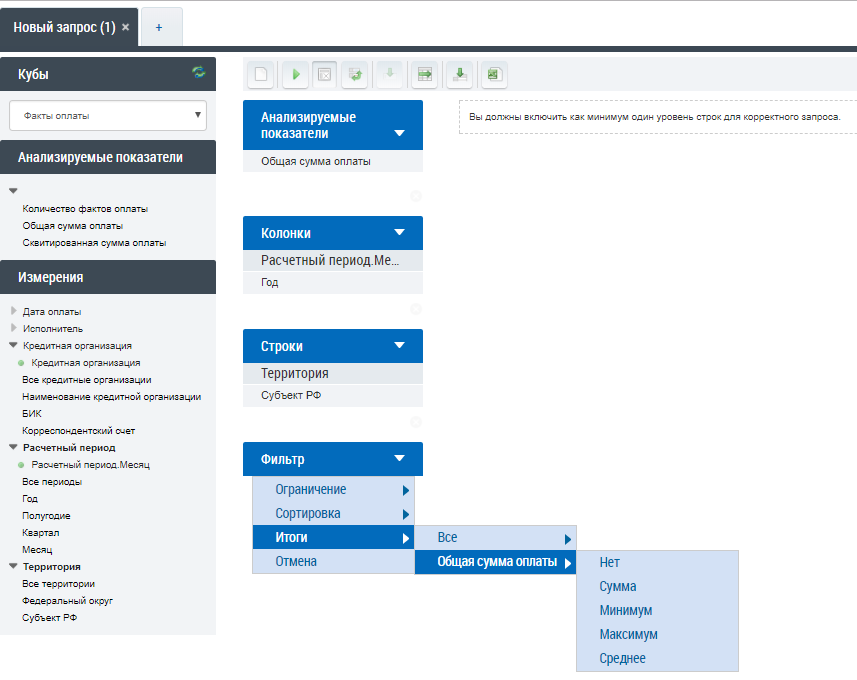Select Общая сумма оплаты in totals submenu

[x=495, y=562]
